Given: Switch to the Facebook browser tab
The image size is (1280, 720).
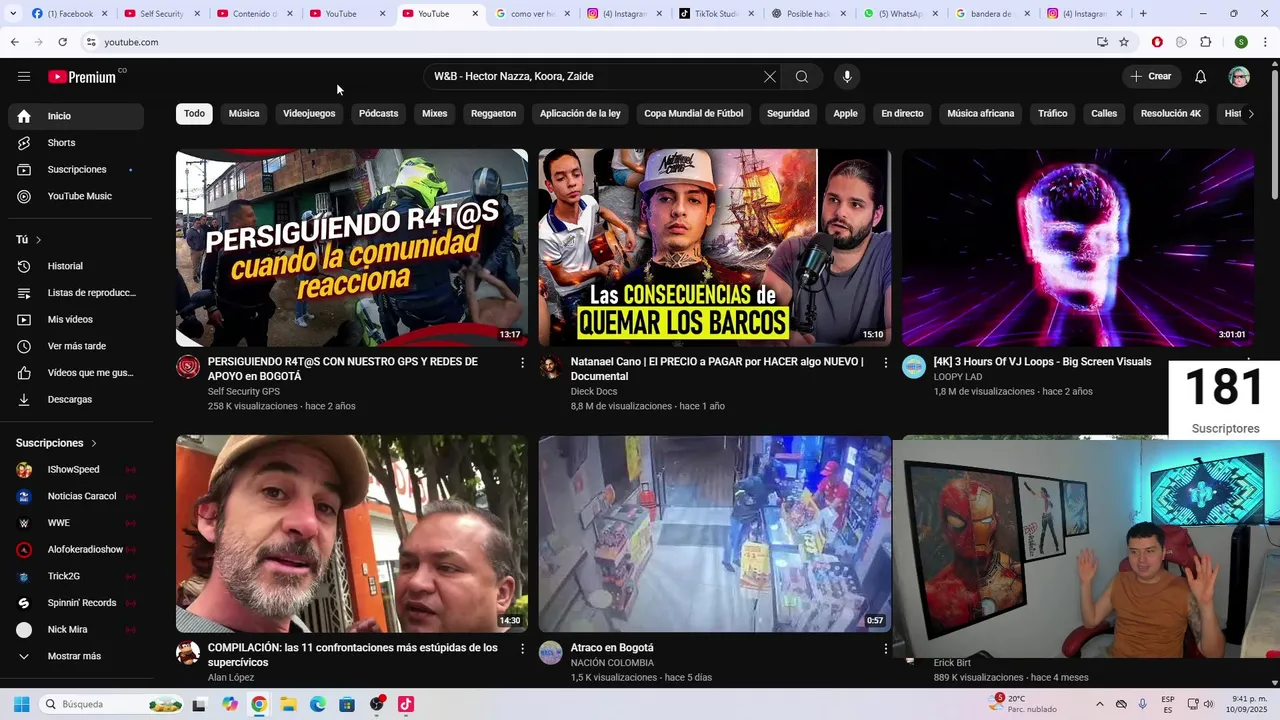Looking at the screenshot, I should 69,14.
